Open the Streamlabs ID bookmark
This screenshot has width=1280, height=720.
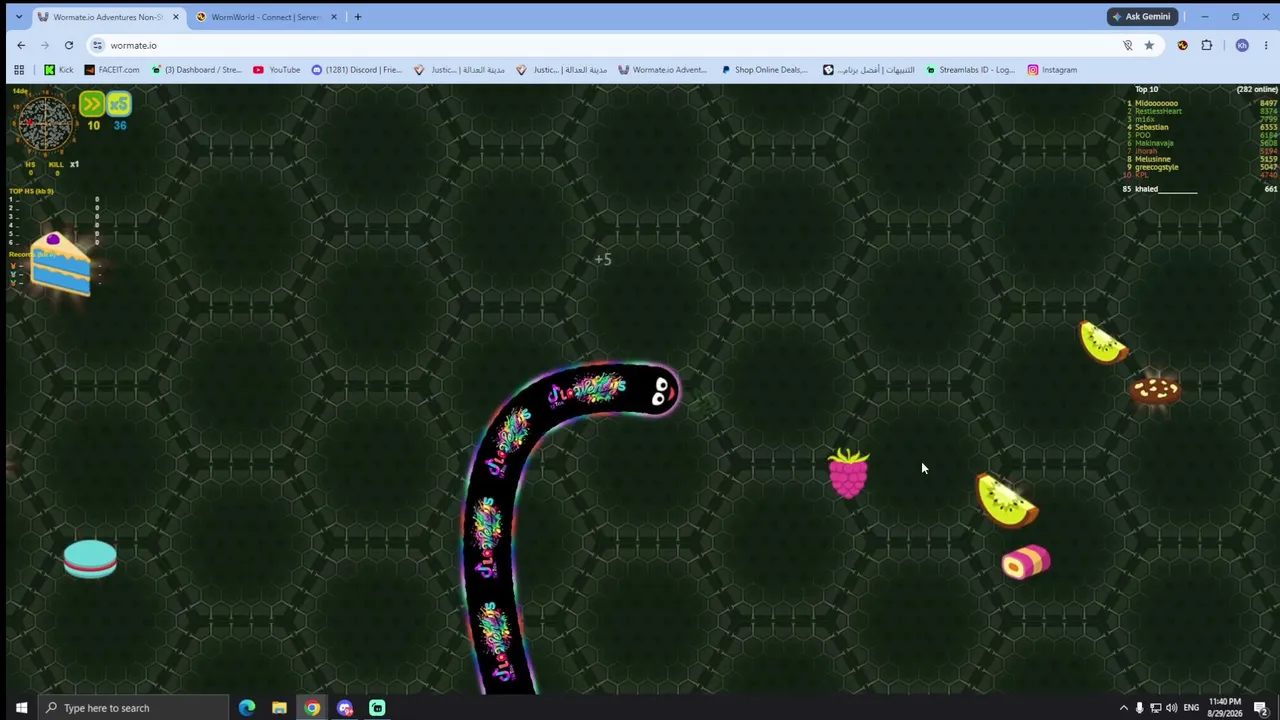click(970, 70)
